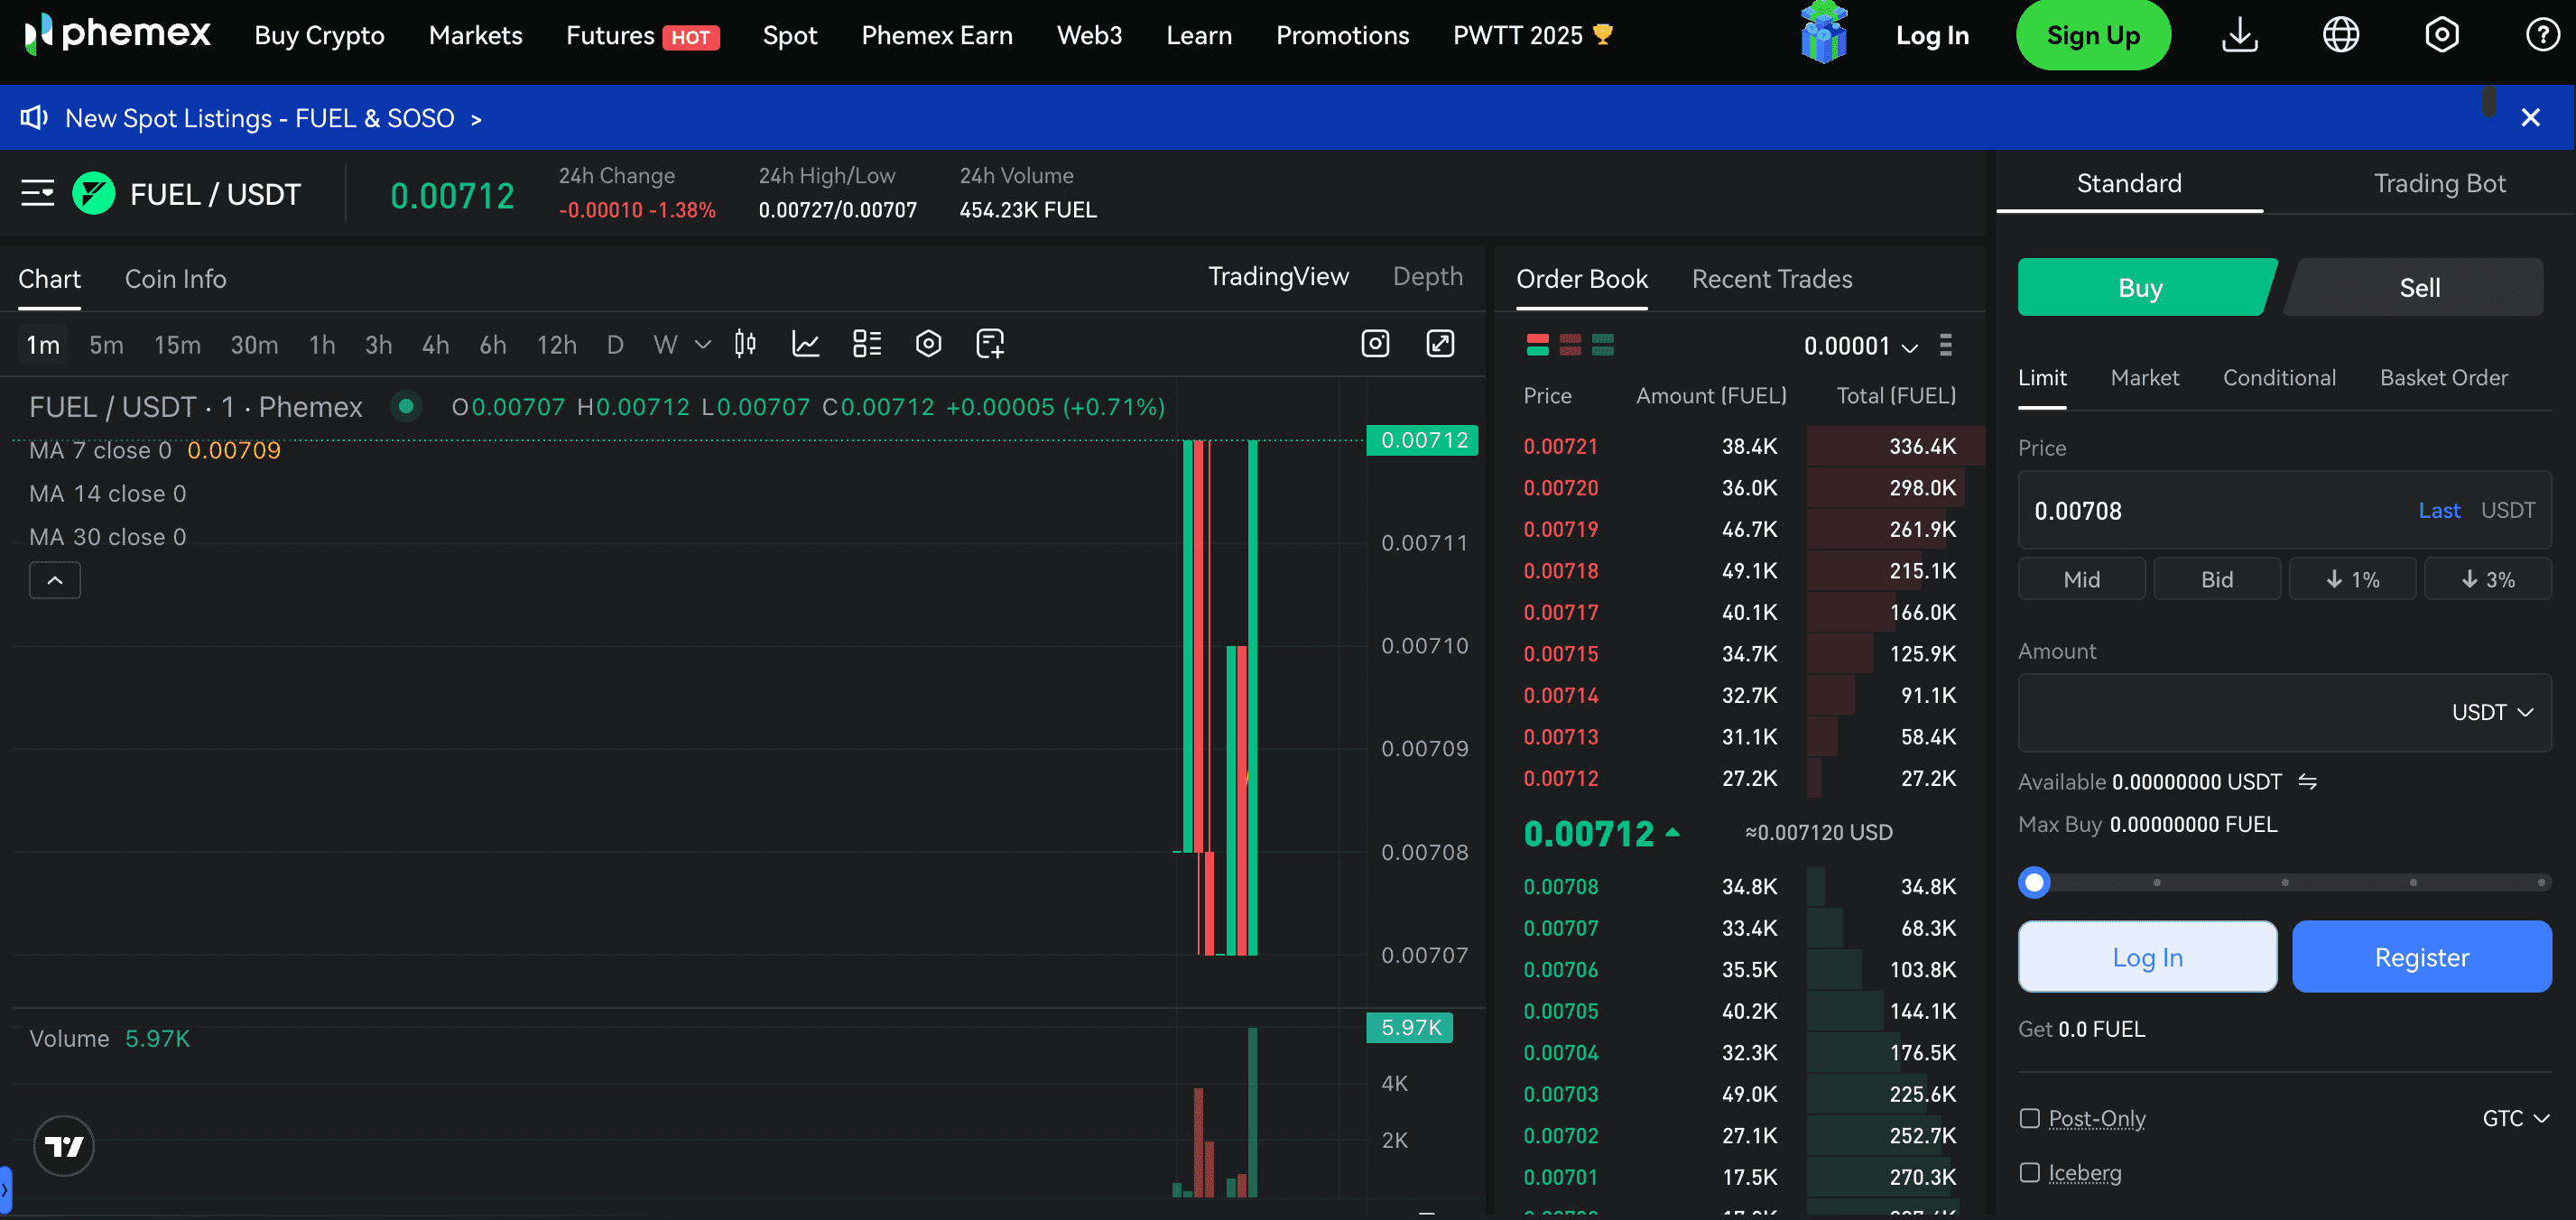Viewport: 2576px width, 1220px height.
Task: Open chart settings hexagon icon
Action: [928, 344]
